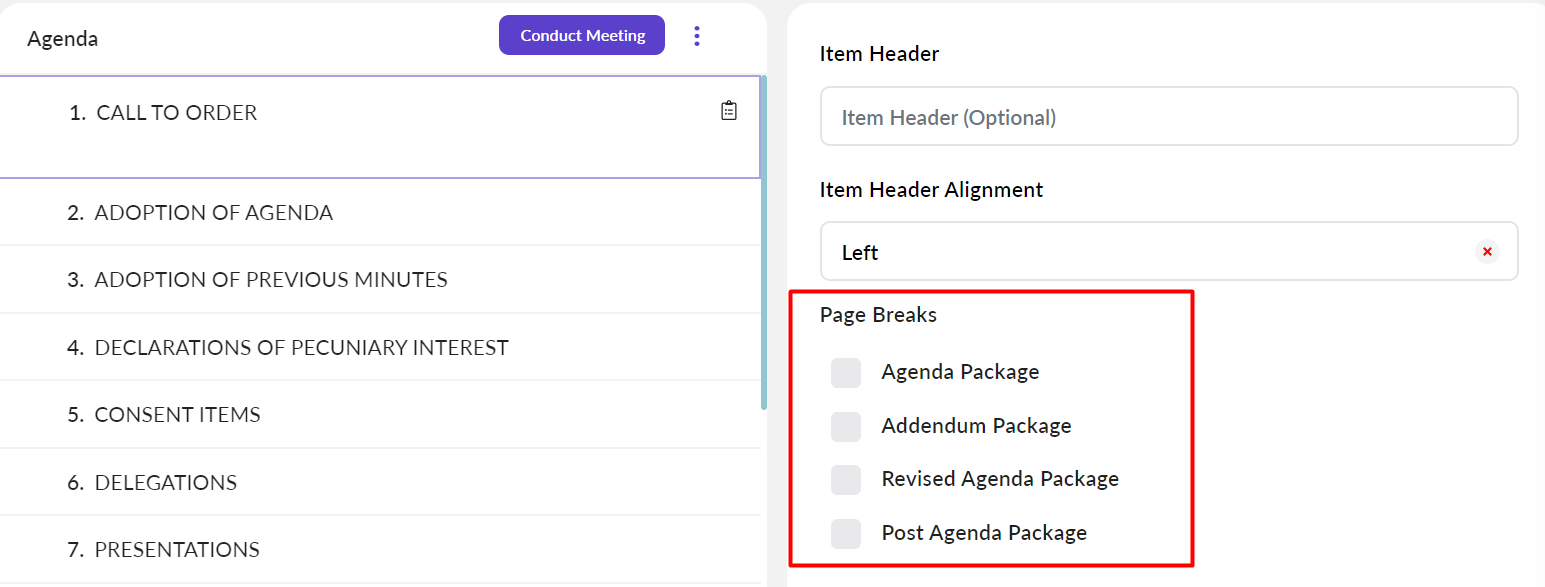Click the Conduct Meeting button
The width and height of the screenshot is (1545, 587).
[582, 35]
